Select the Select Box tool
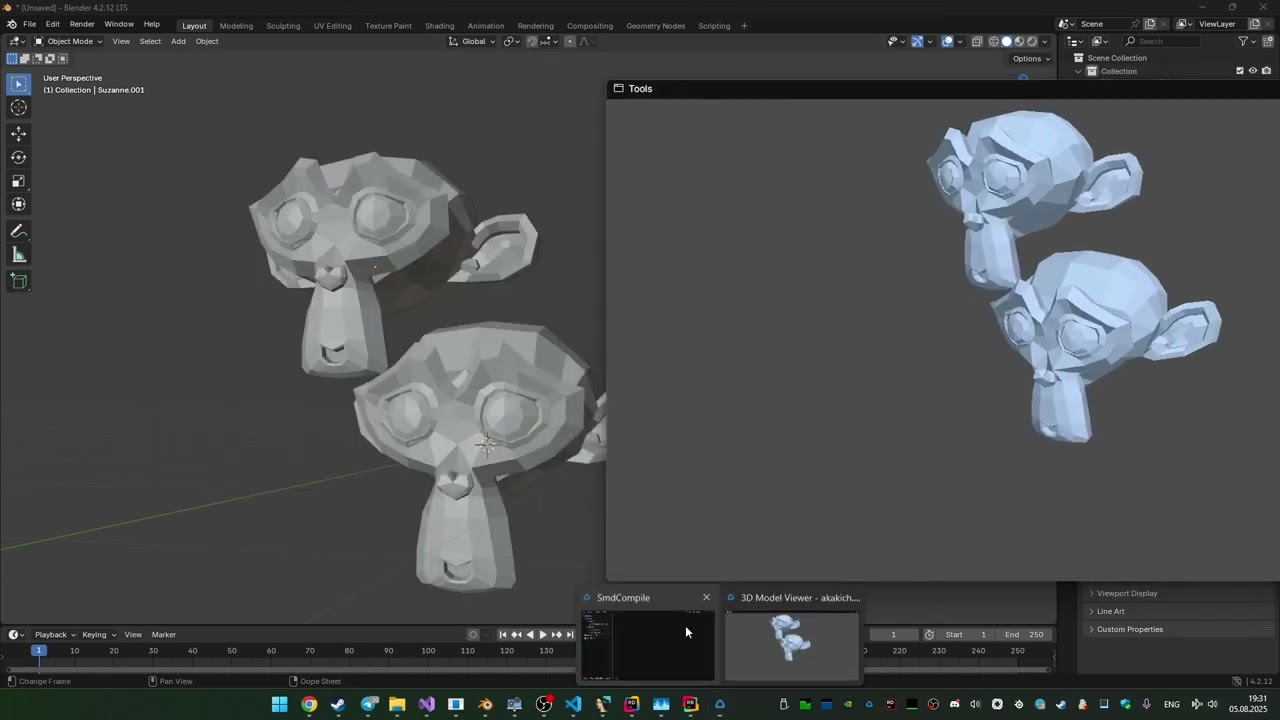This screenshot has height=720, width=1280. click(x=19, y=84)
